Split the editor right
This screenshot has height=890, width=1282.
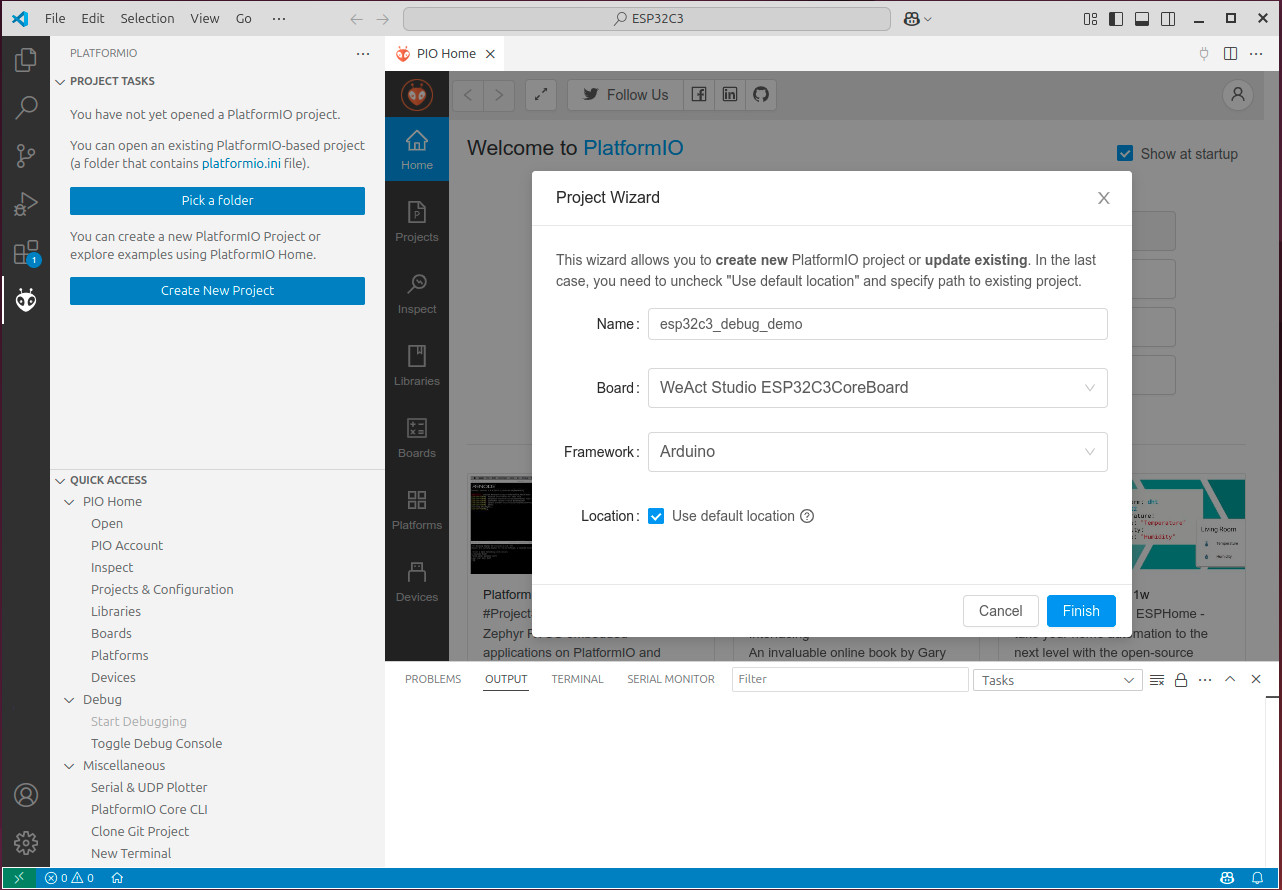(x=1230, y=54)
